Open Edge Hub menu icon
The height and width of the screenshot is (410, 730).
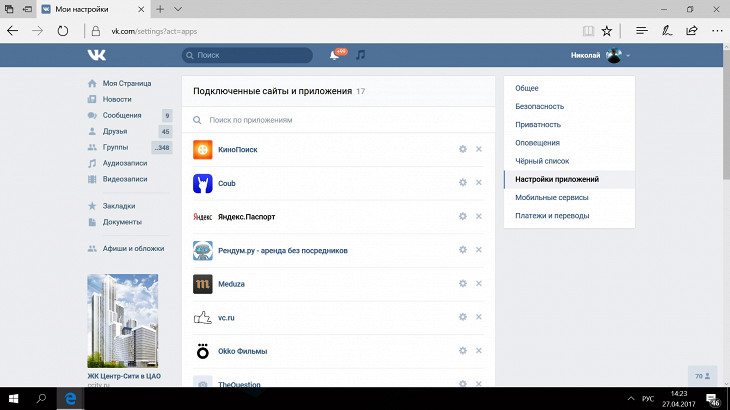642,31
